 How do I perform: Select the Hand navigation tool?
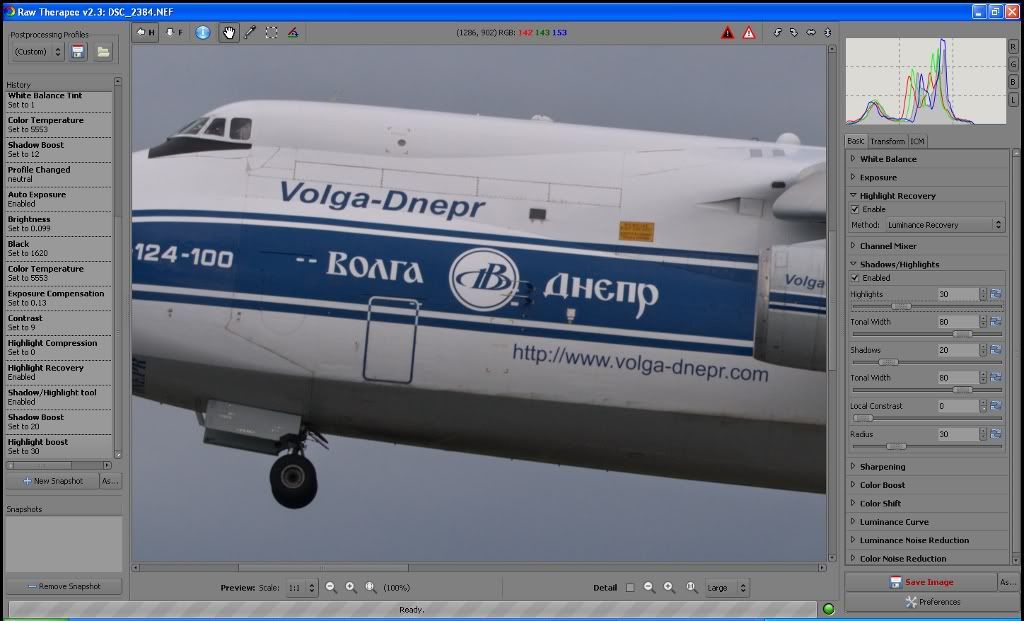229,33
